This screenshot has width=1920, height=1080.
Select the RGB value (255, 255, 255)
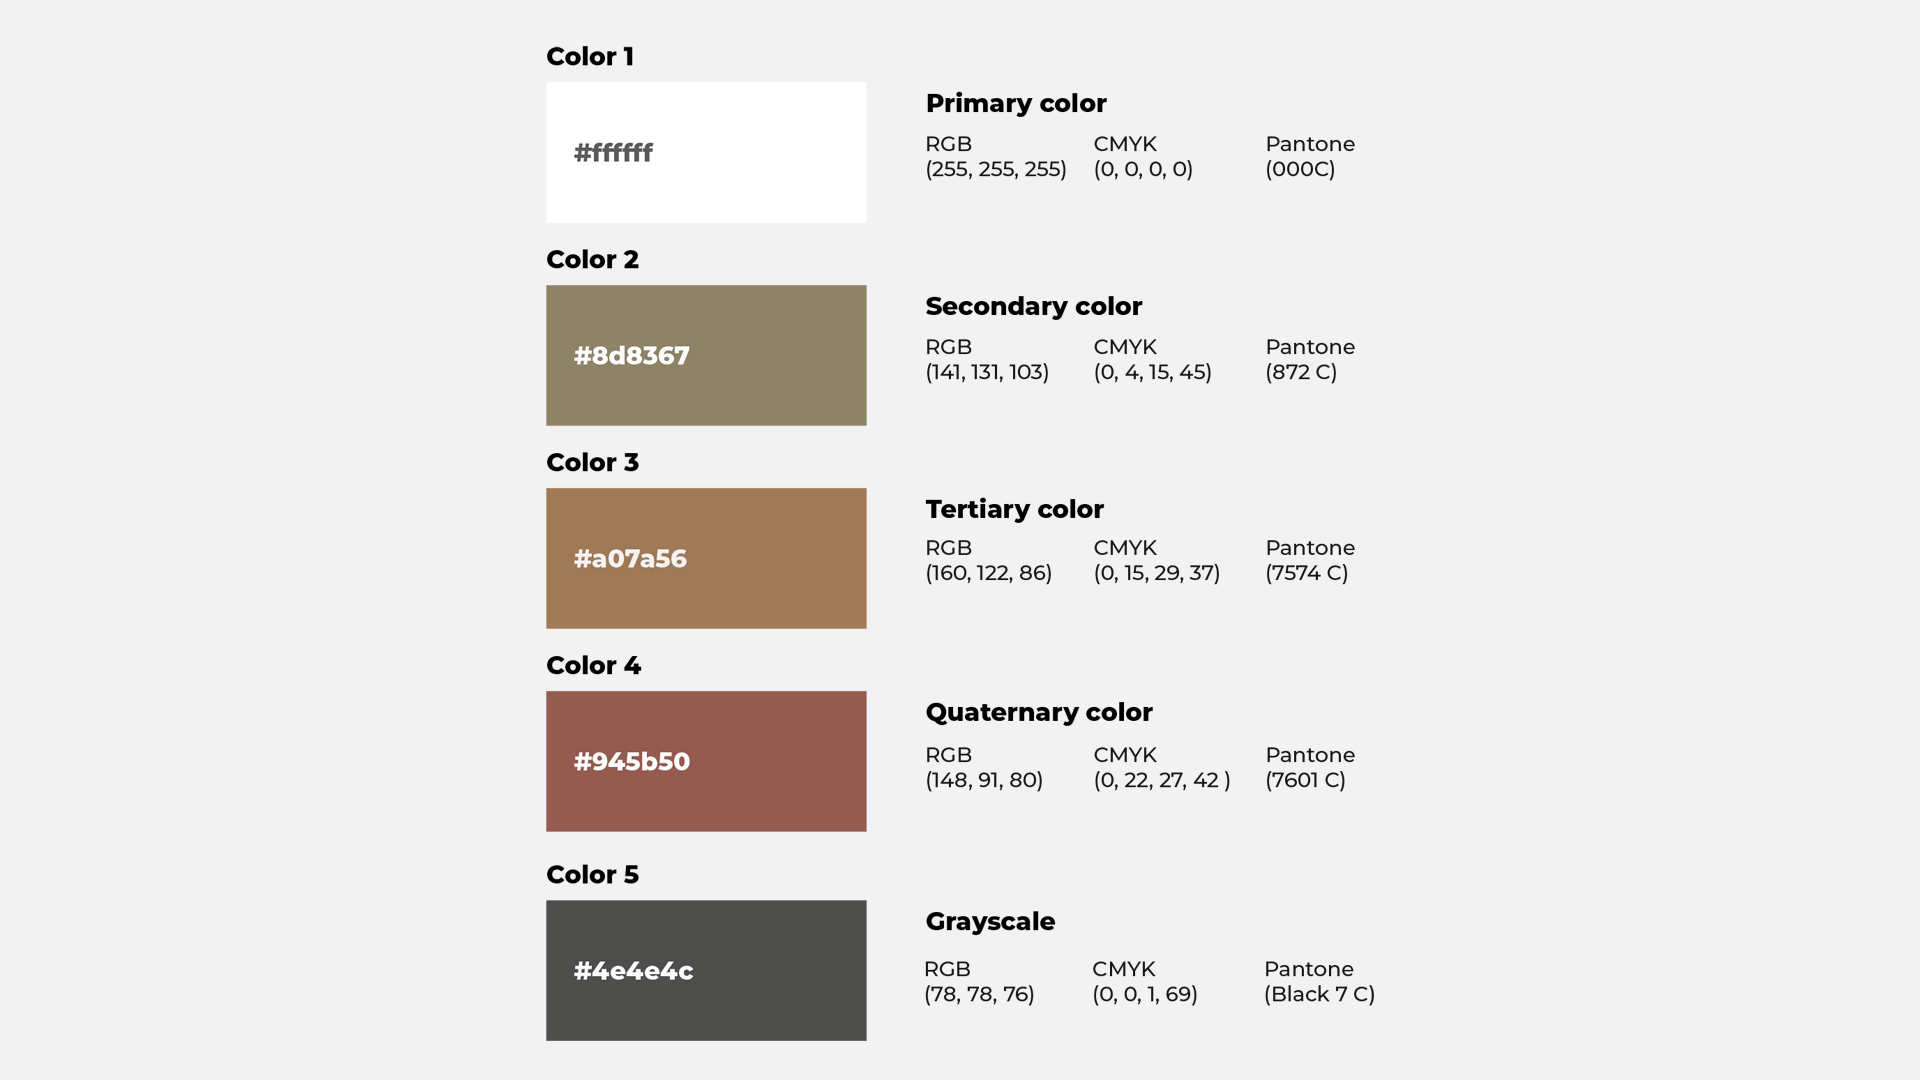click(996, 169)
